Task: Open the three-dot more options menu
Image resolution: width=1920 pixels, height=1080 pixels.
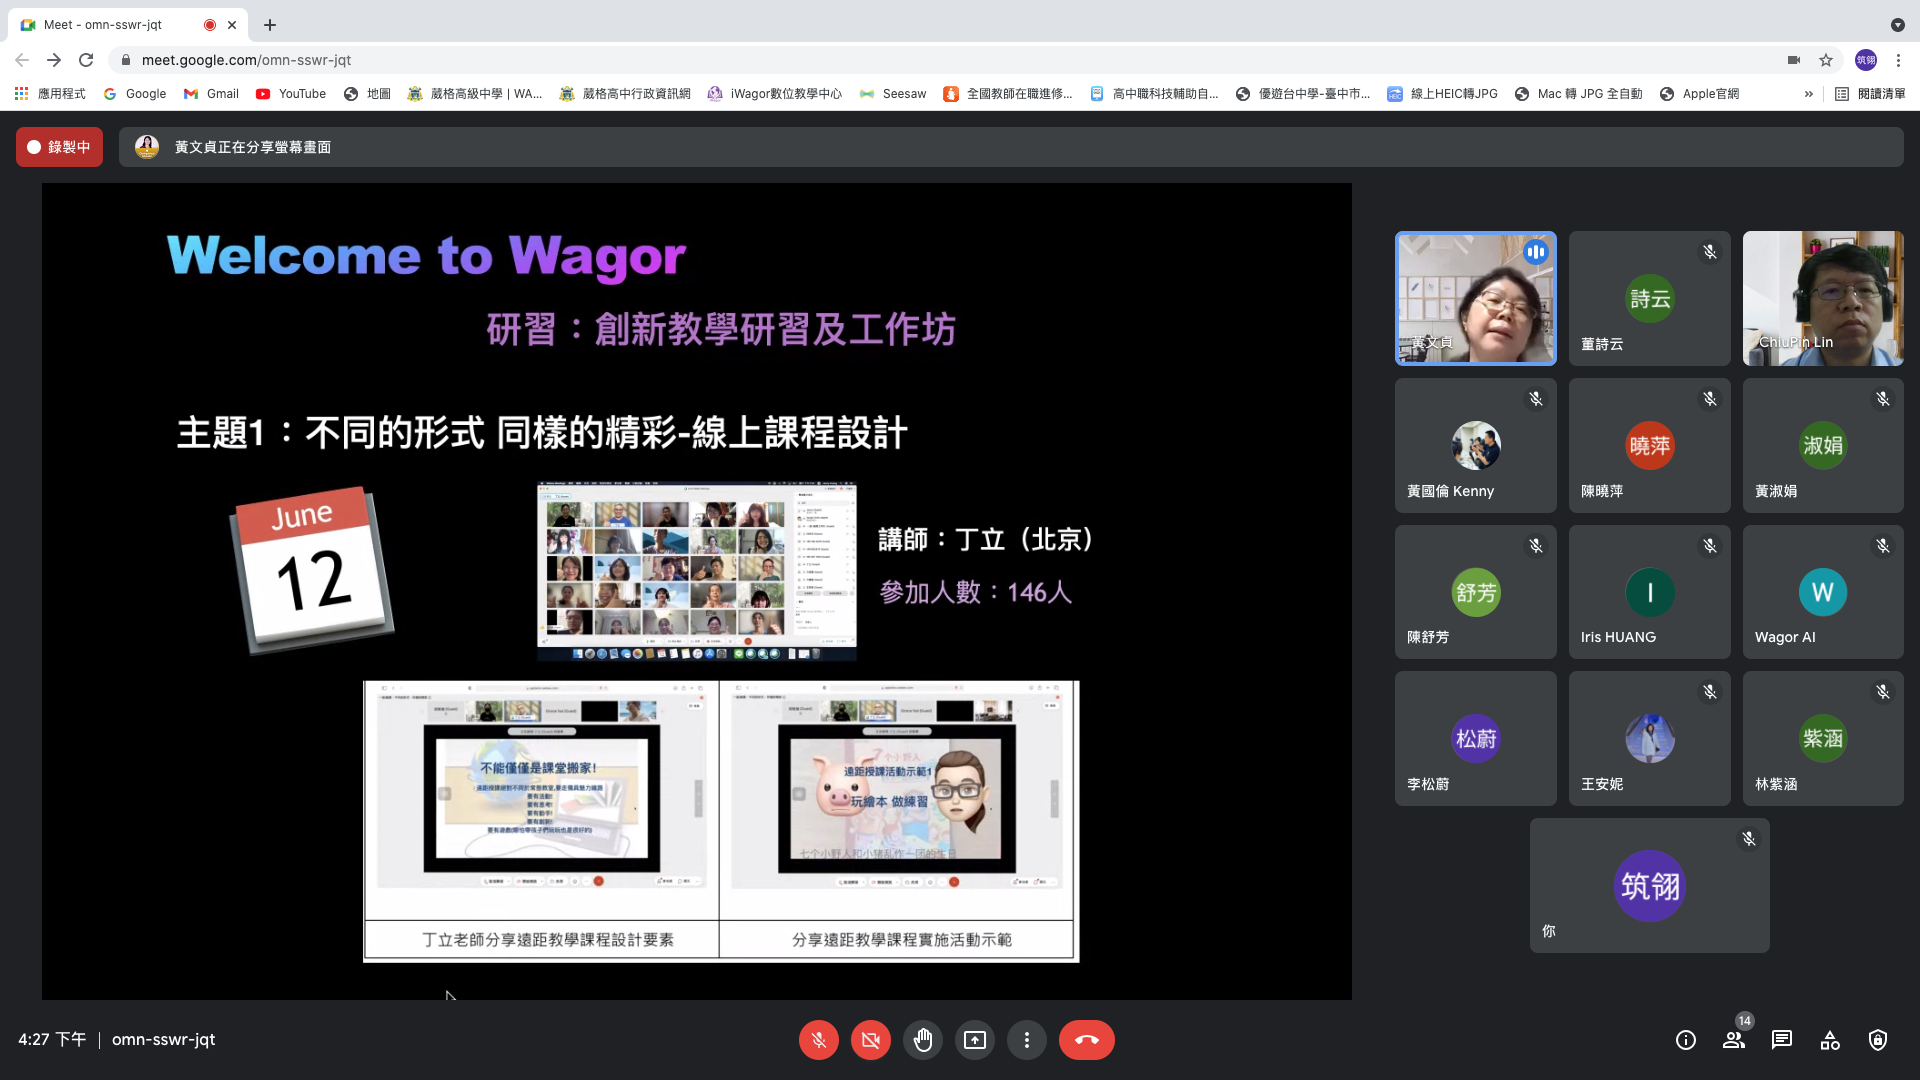Action: click(x=1026, y=1040)
